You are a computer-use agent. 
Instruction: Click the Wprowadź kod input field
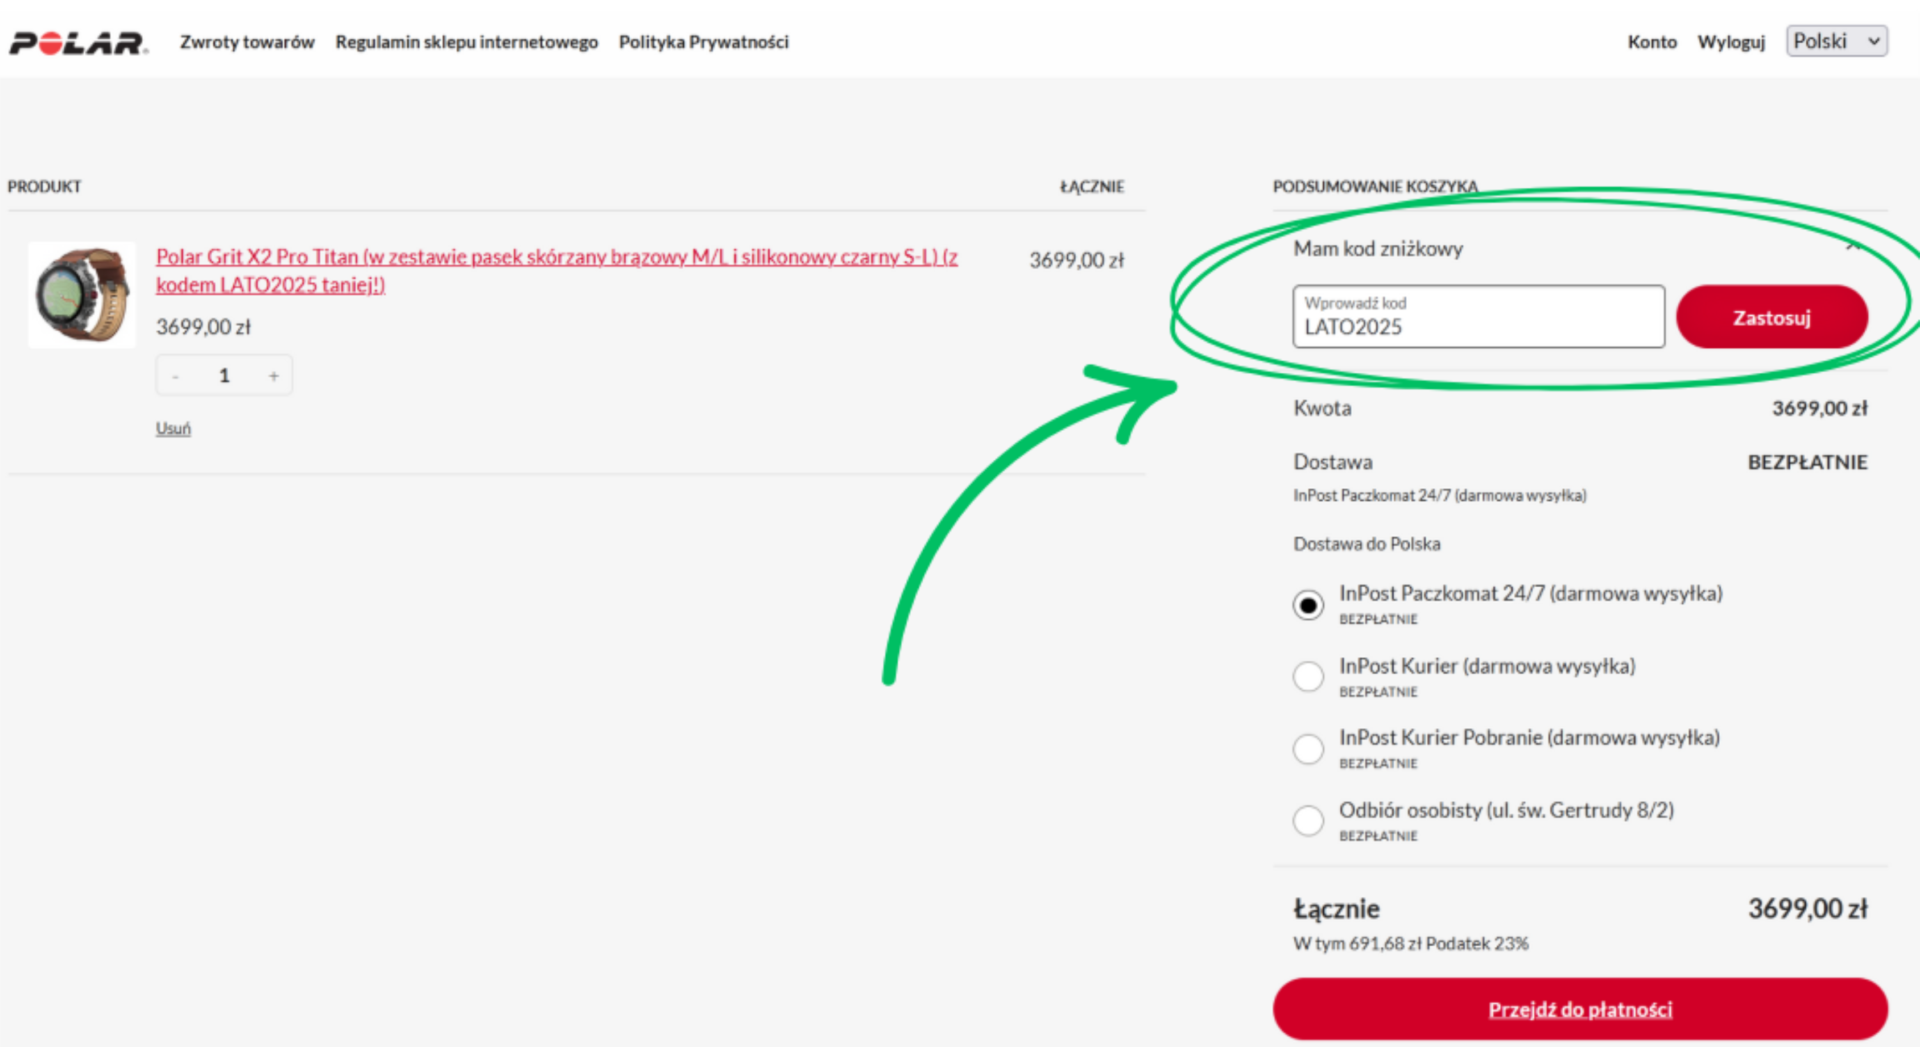coord(1478,317)
